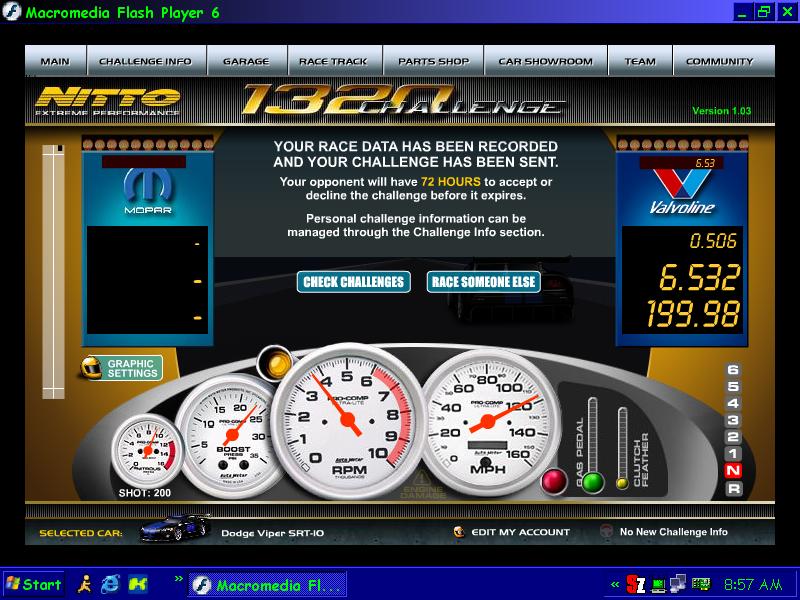Click the engine damage warning icon
Screen dimensions: 800x600
pyautogui.click(x=422, y=485)
